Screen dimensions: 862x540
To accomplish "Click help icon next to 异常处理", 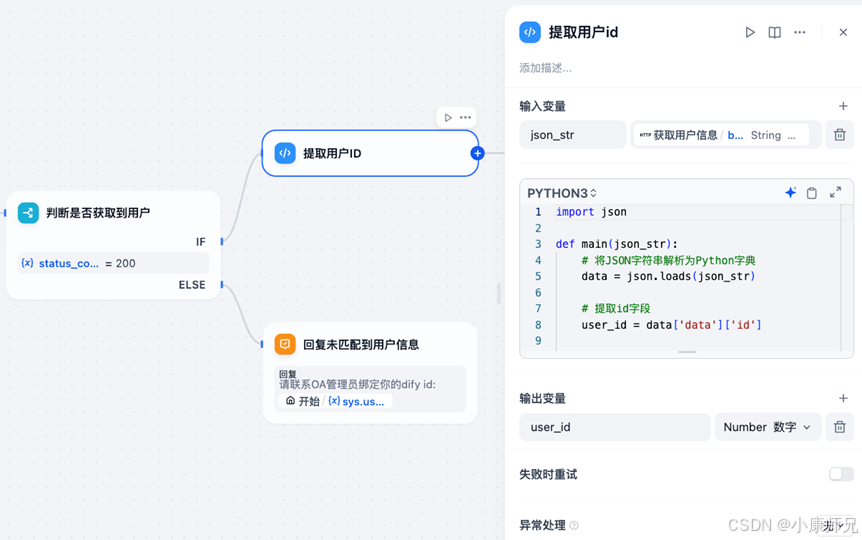I will tap(574, 525).
